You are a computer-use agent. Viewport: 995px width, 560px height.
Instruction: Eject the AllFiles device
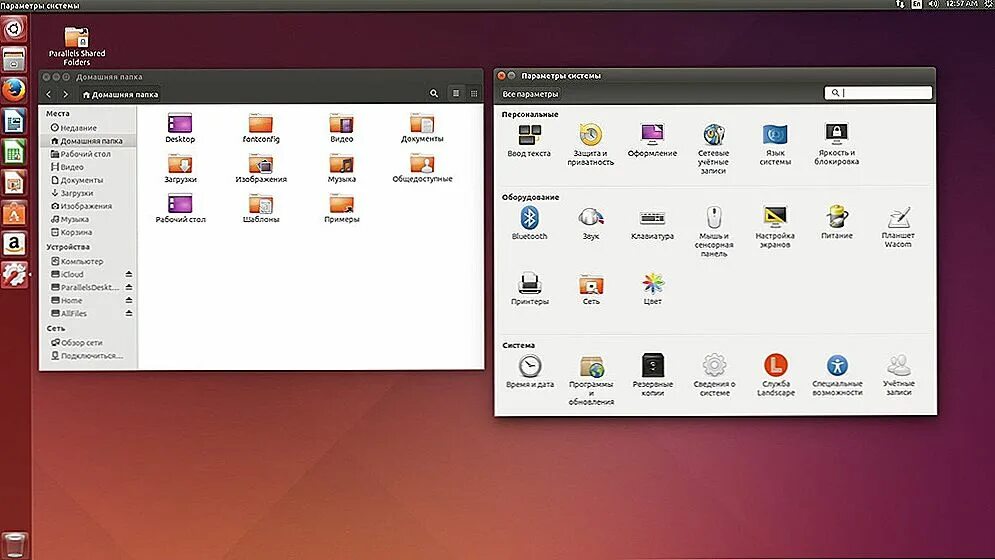click(x=129, y=314)
